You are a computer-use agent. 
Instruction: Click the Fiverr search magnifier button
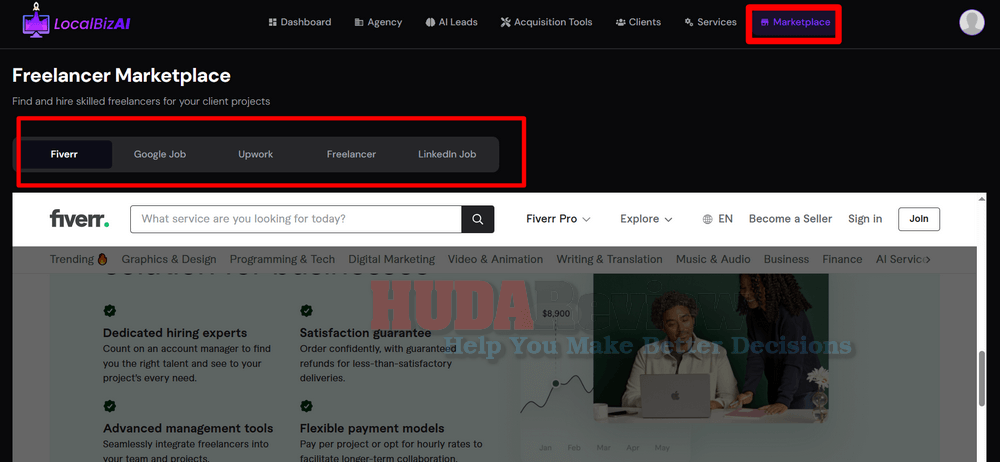pos(478,219)
